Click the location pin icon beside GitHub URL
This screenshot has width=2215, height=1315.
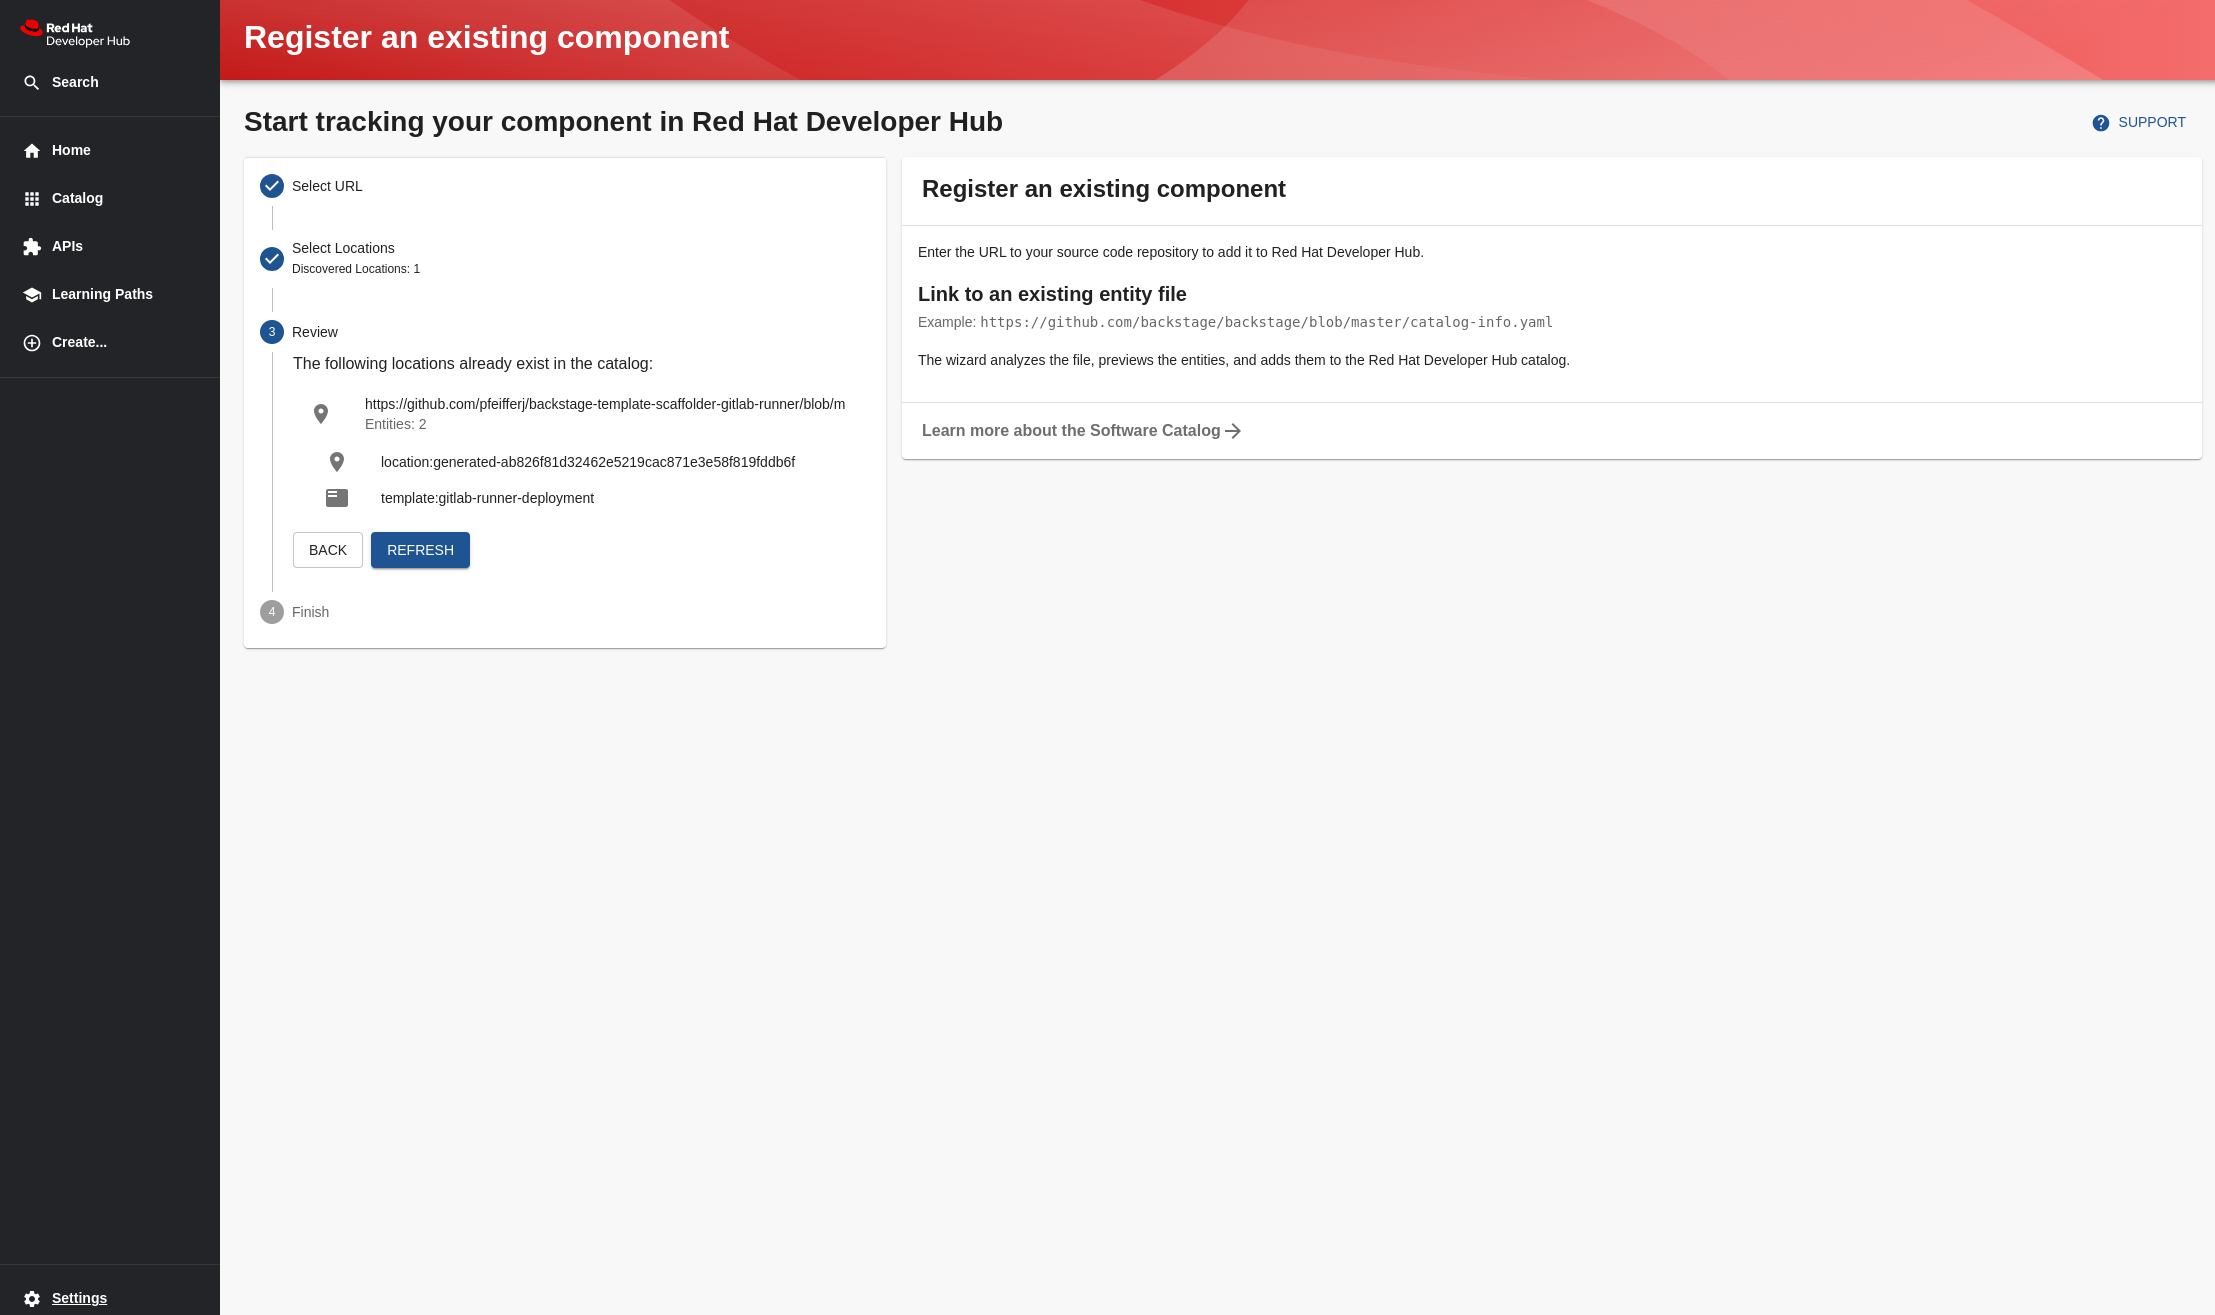(321, 414)
